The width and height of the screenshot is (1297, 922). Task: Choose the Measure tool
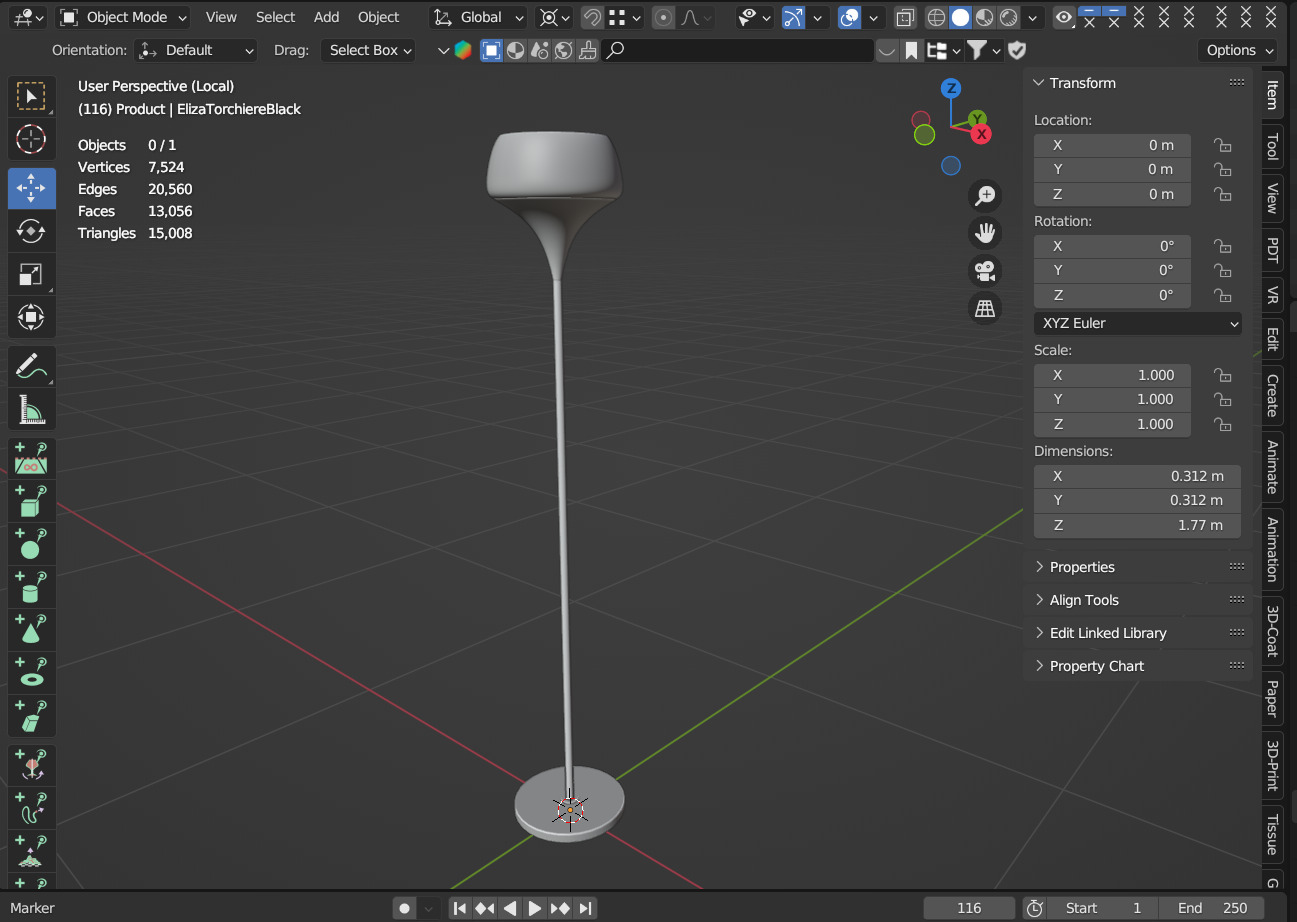[x=31, y=409]
